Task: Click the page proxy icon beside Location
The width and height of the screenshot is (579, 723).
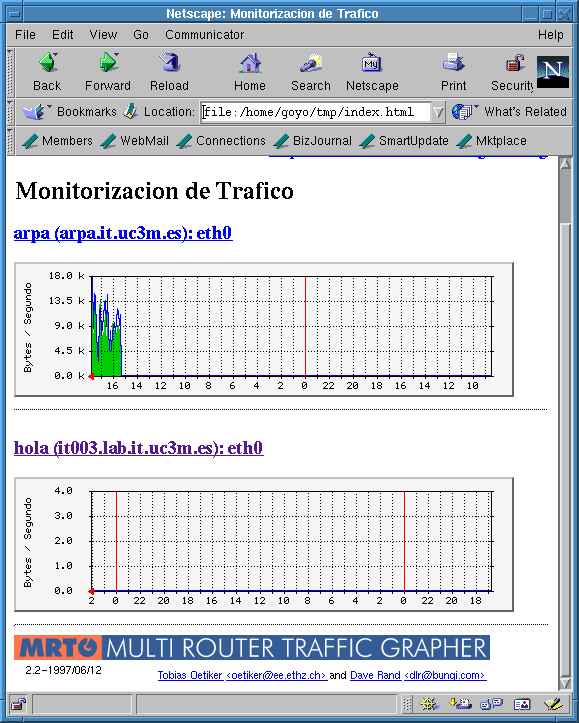Action: (x=131, y=111)
